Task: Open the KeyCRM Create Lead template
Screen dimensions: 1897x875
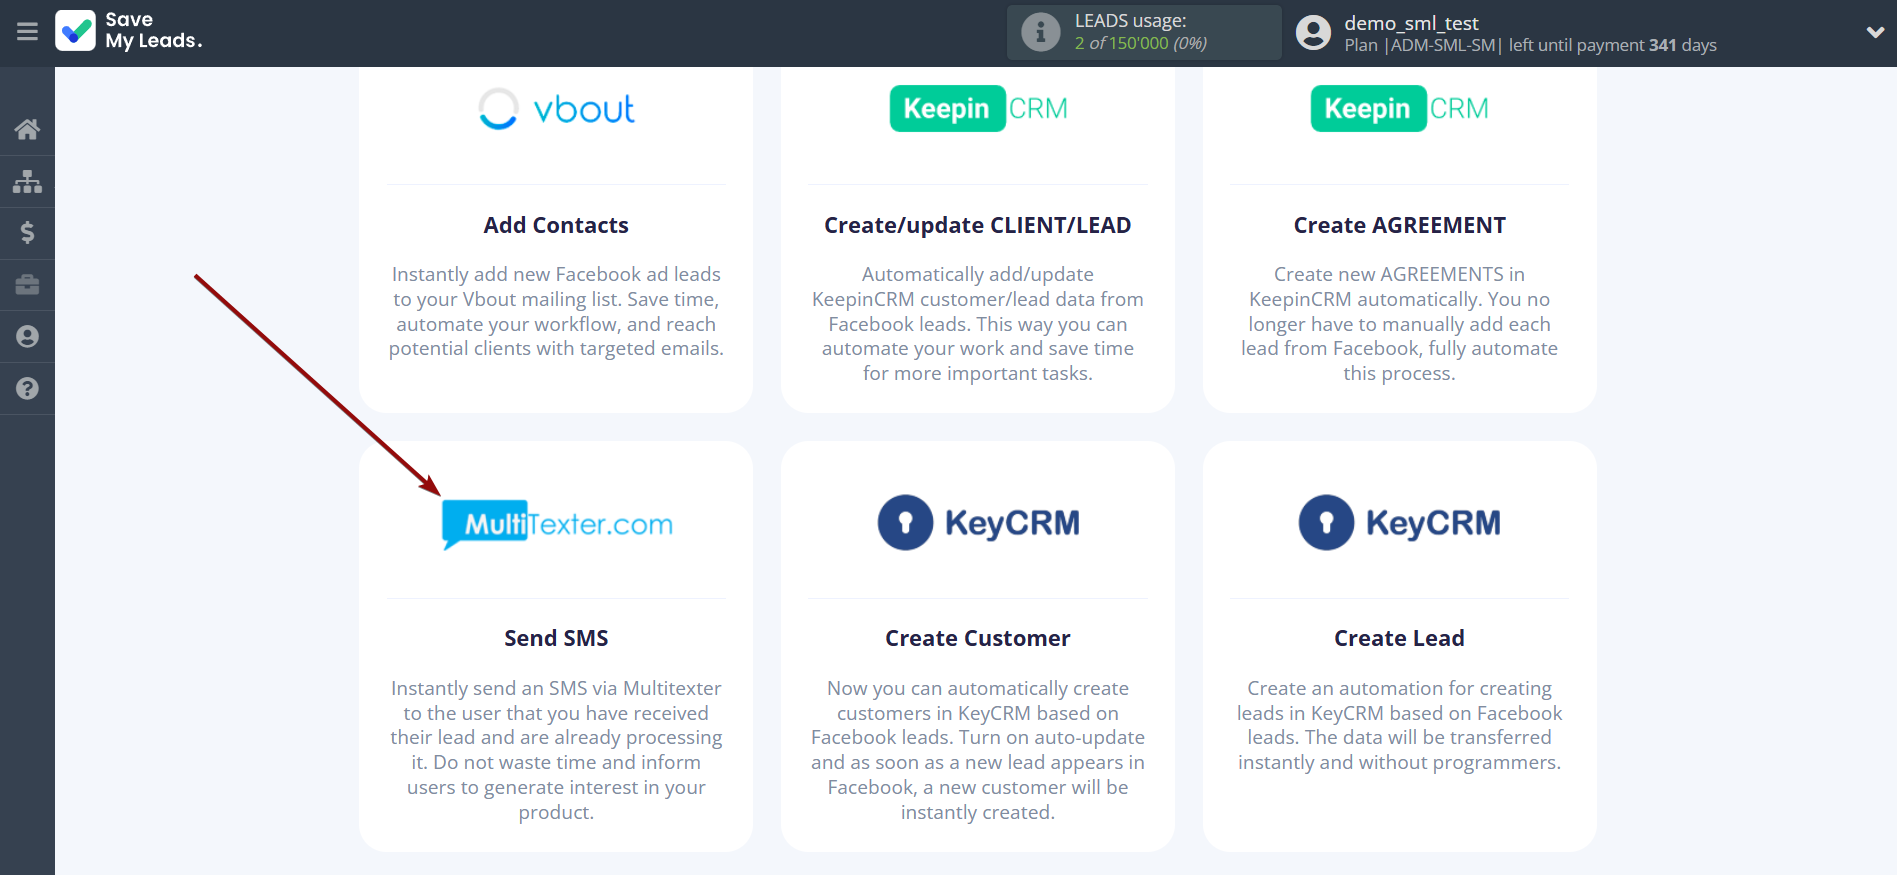Action: (1399, 638)
